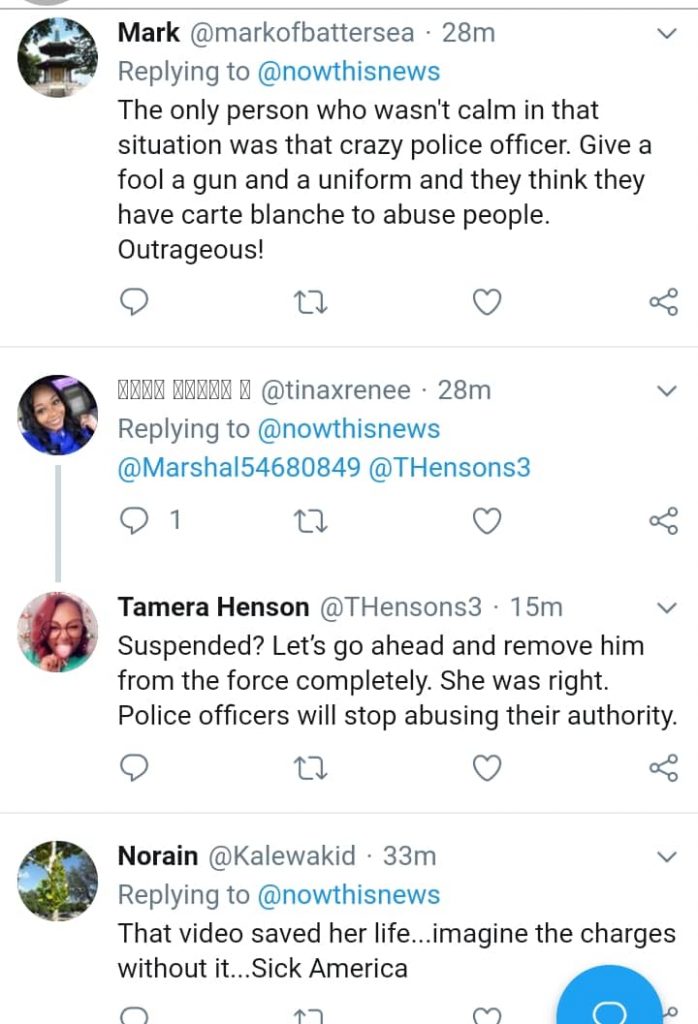Expand options for tinaxrenee's tweet
The width and height of the screenshot is (698, 1024).
point(667,389)
